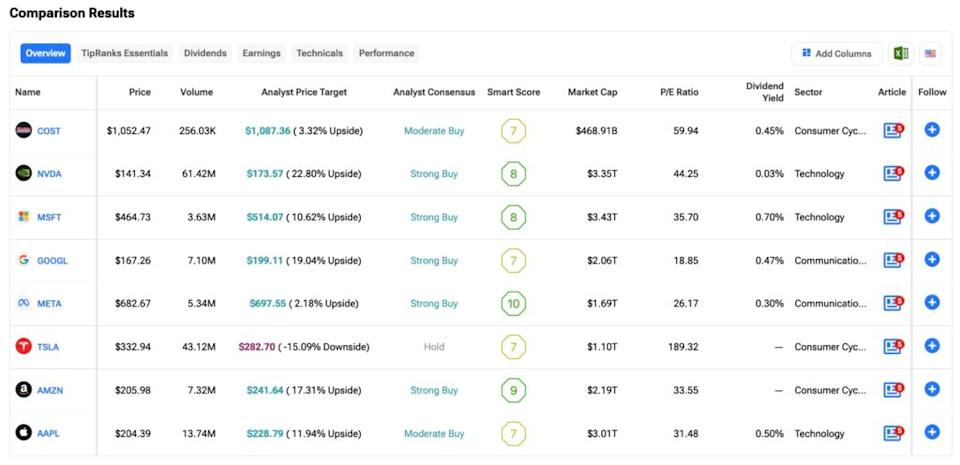
Task: Click the Add Columns button
Action: coord(836,53)
